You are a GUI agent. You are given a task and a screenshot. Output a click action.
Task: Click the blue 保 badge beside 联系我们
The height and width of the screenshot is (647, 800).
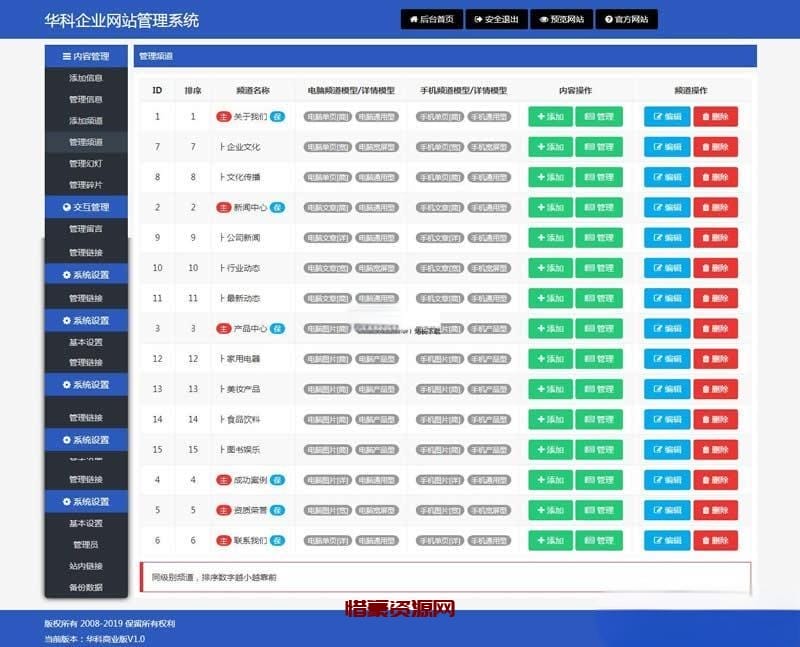(x=278, y=541)
